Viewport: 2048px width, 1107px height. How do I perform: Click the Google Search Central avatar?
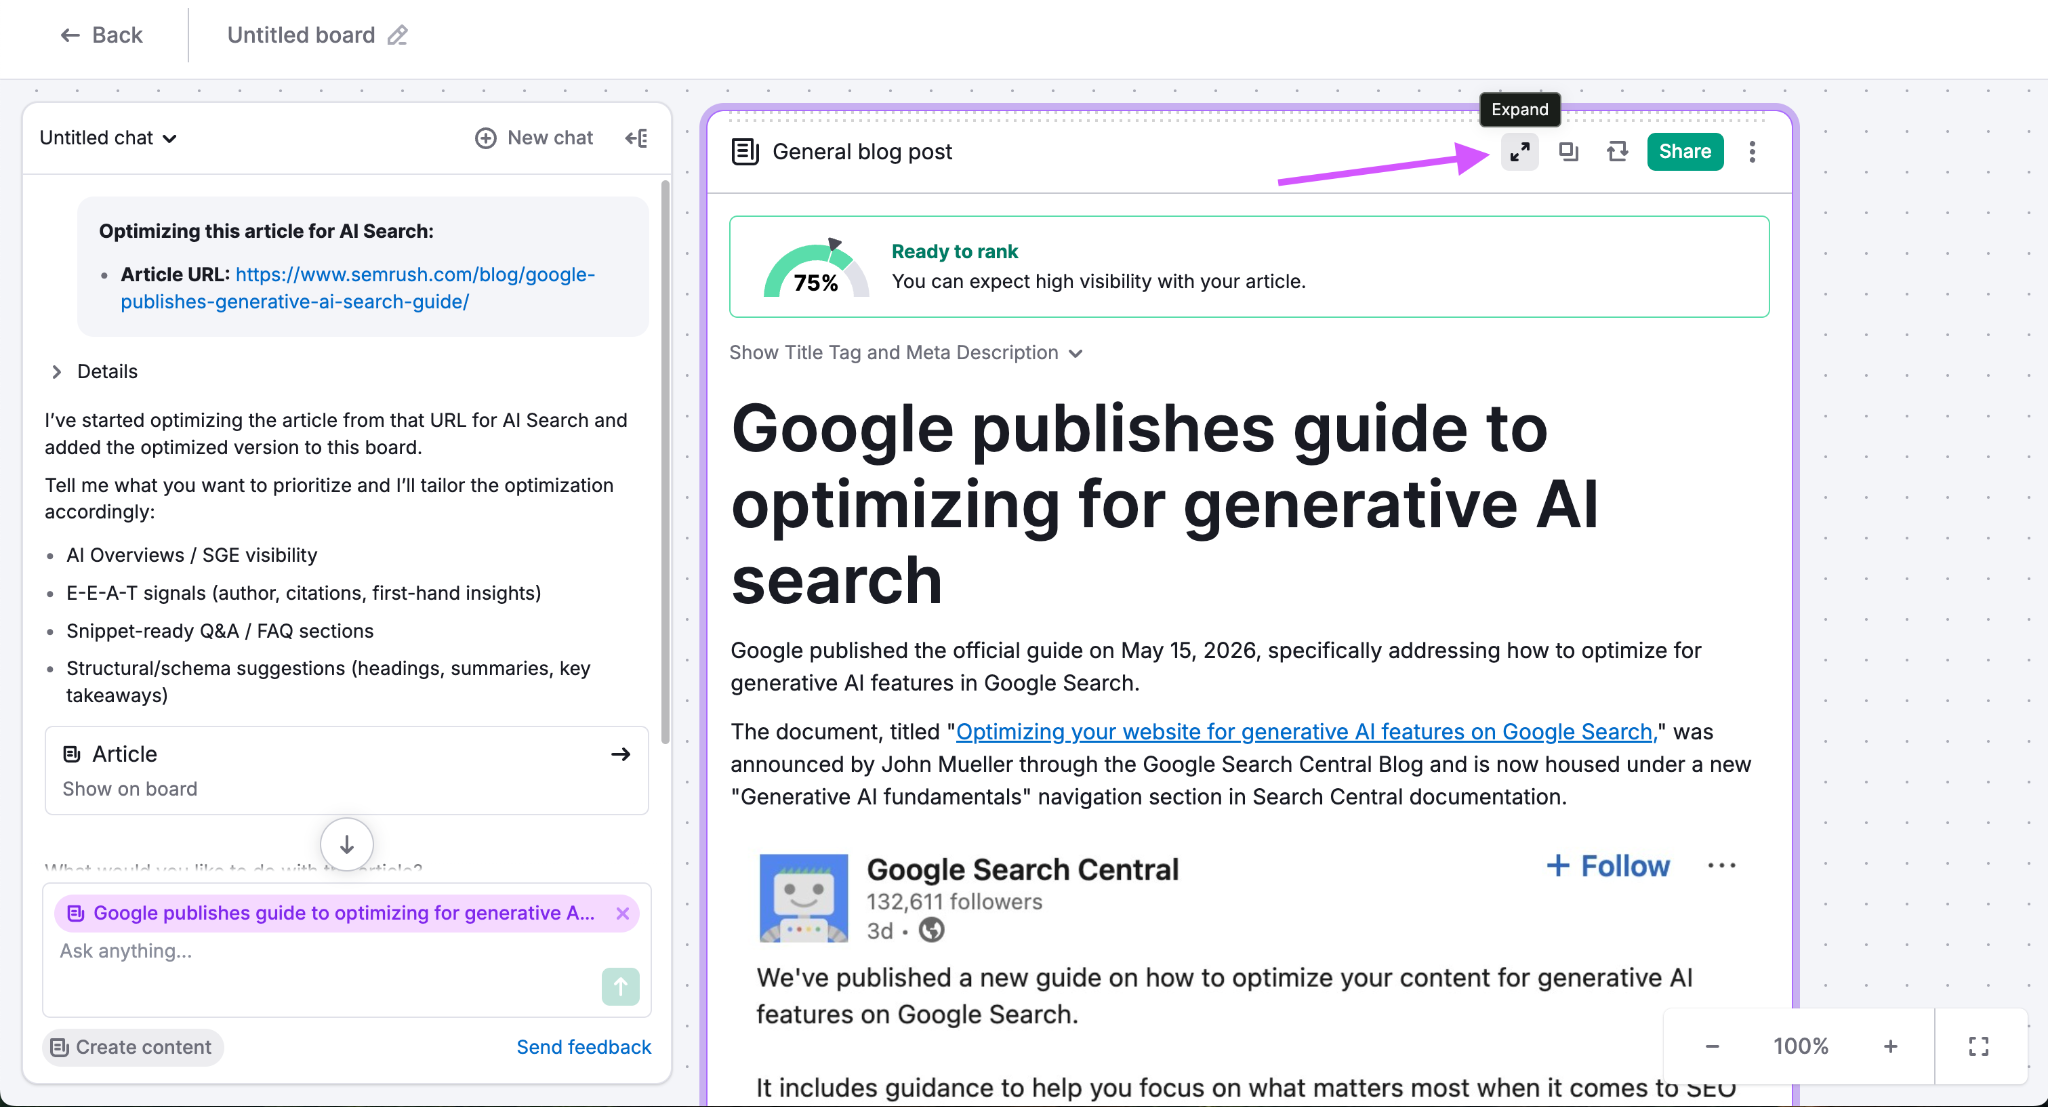[803, 898]
